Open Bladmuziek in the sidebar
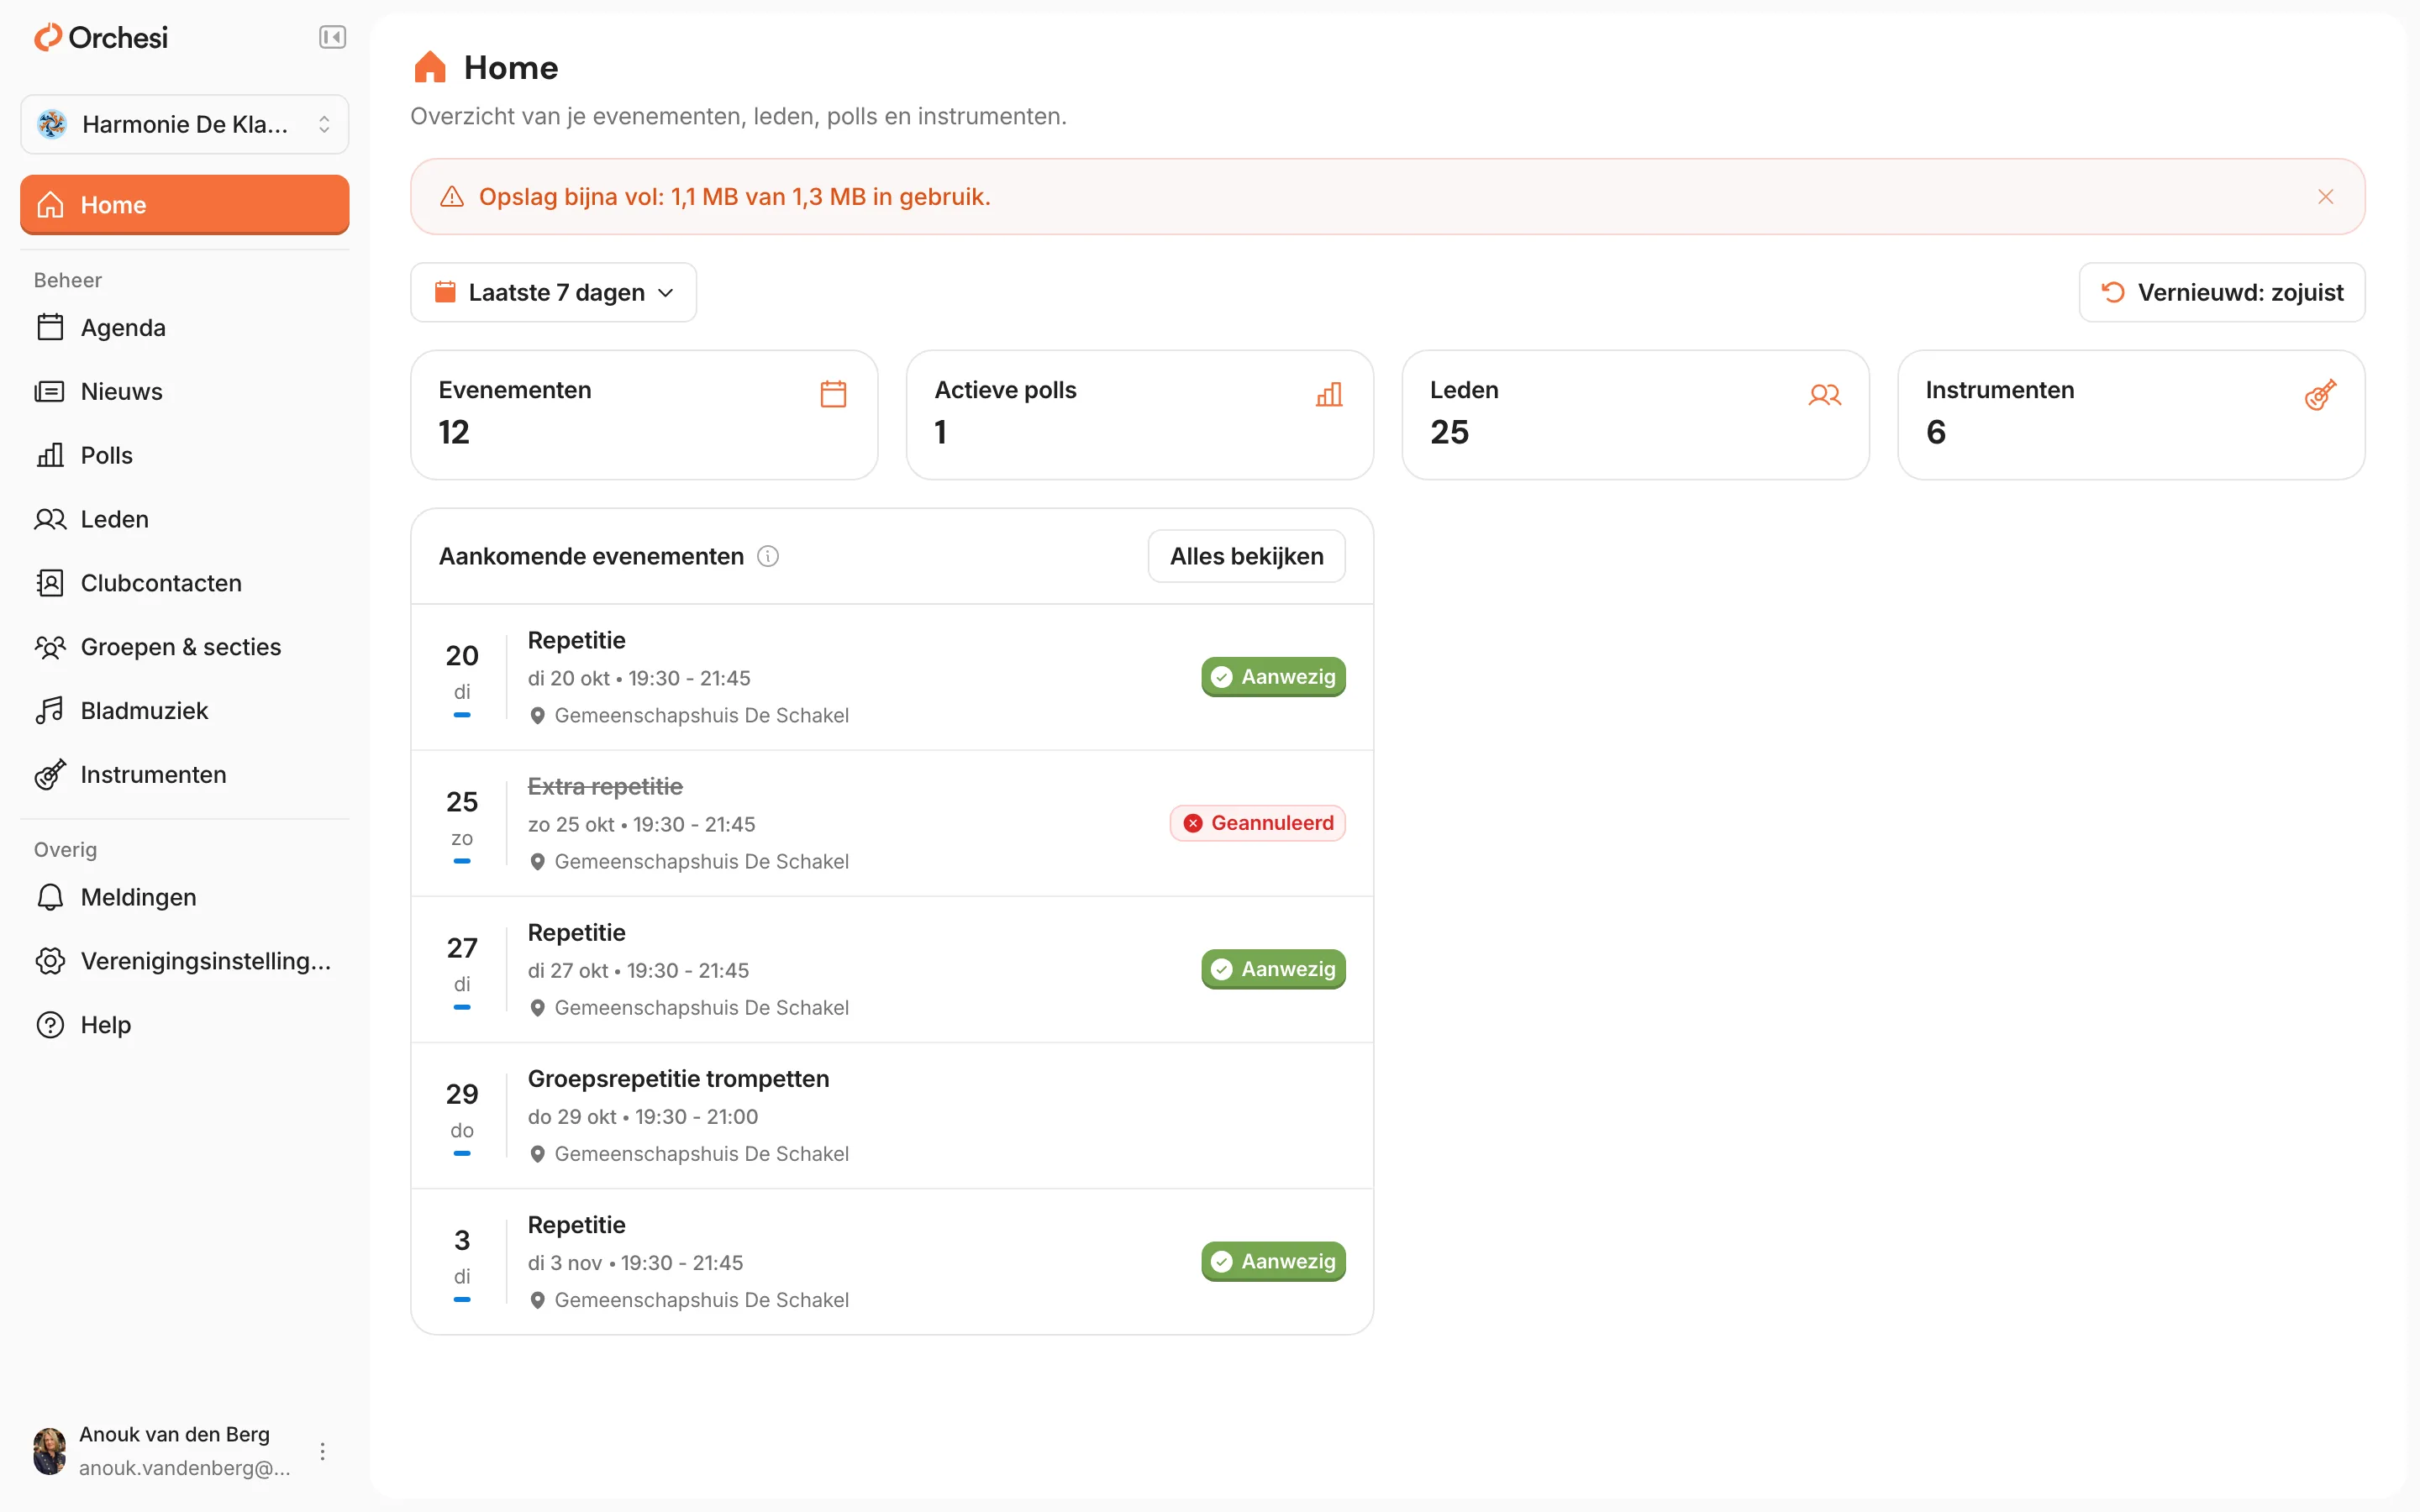 185,711
